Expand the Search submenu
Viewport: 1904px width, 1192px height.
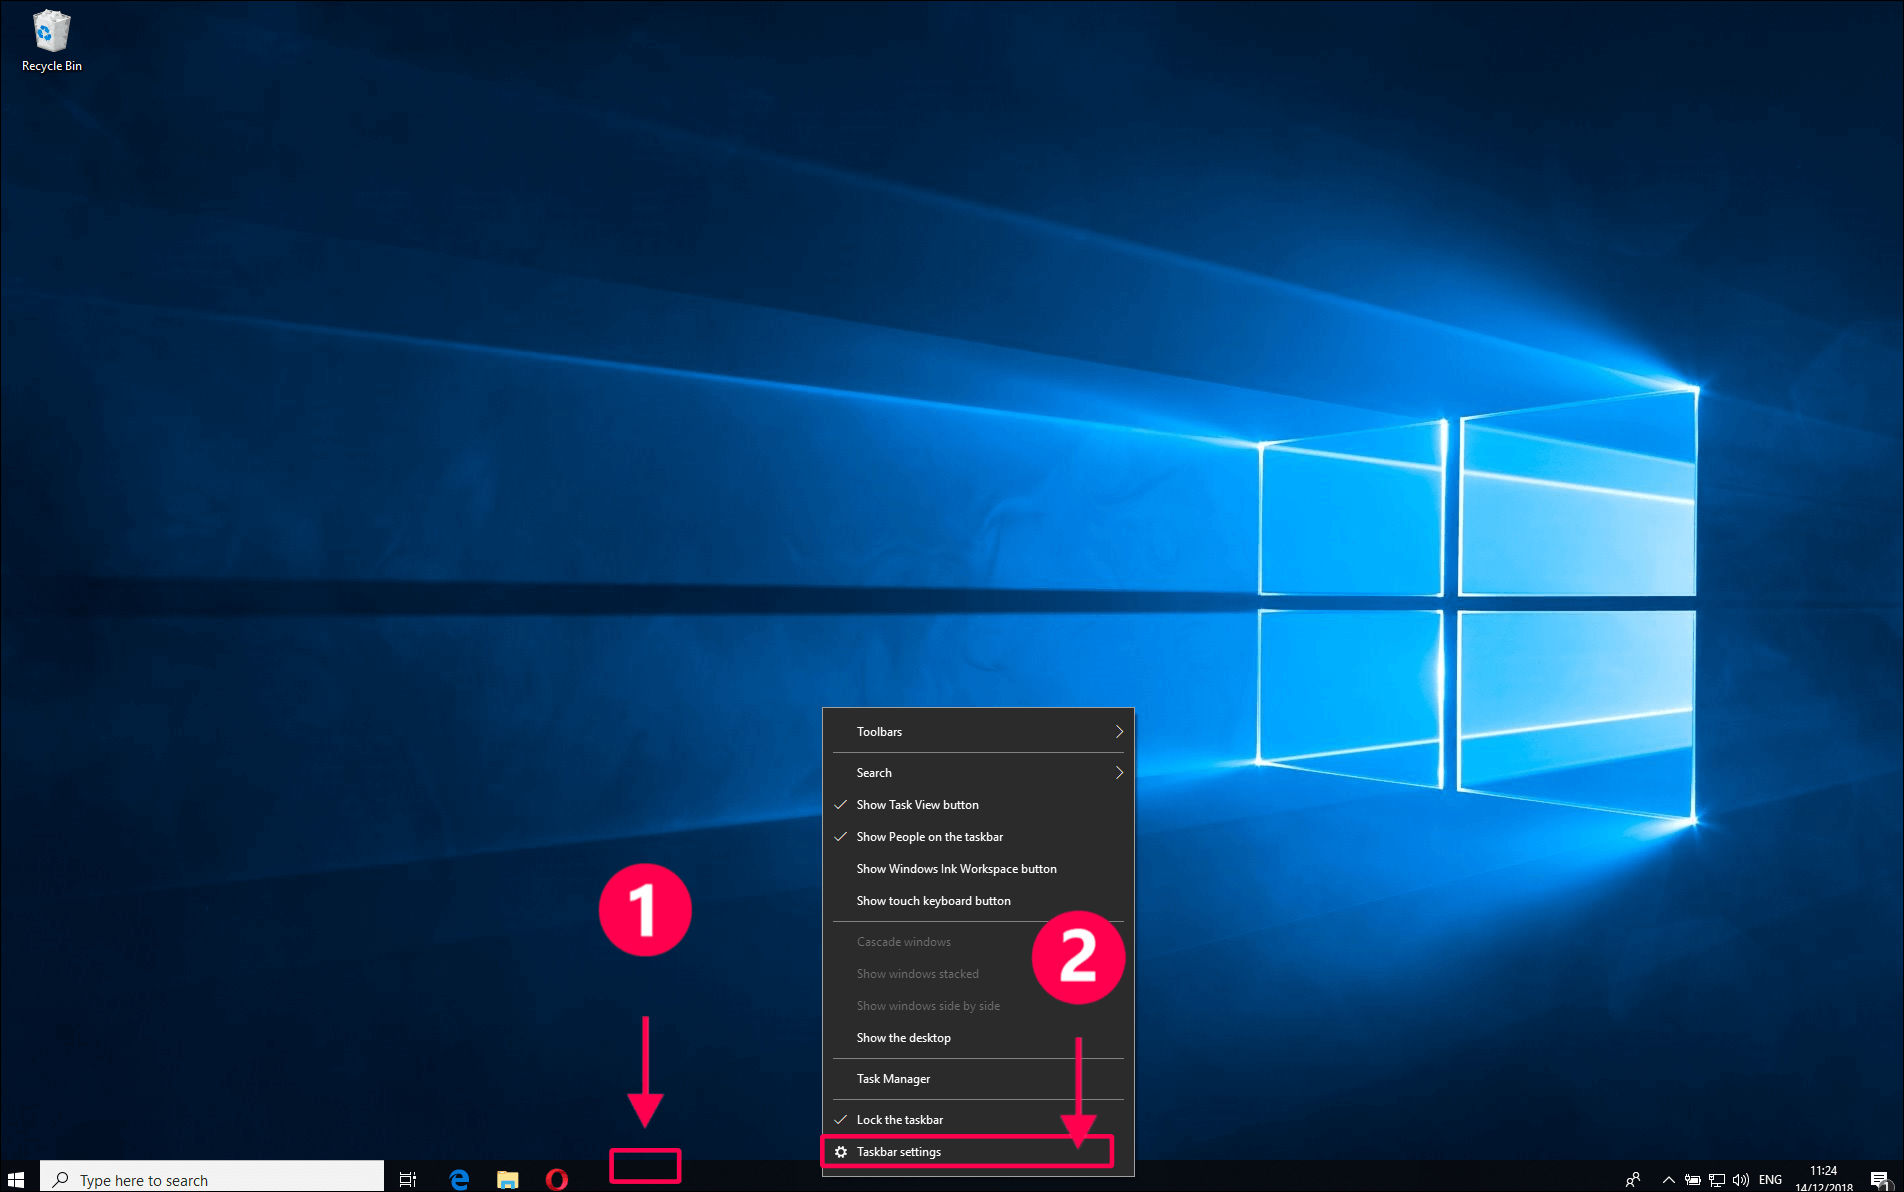(x=978, y=773)
